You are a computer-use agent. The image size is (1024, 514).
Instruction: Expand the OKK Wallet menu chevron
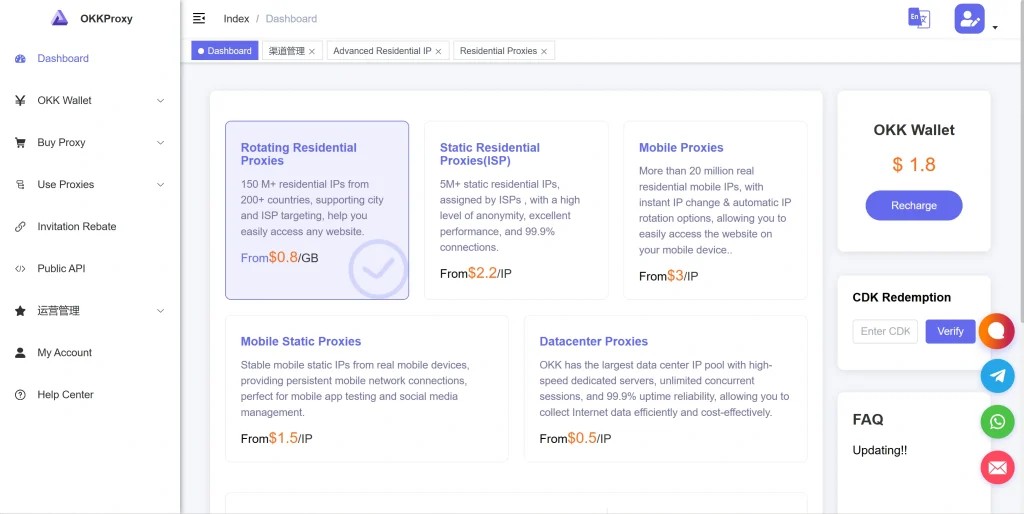pyautogui.click(x=161, y=101)
